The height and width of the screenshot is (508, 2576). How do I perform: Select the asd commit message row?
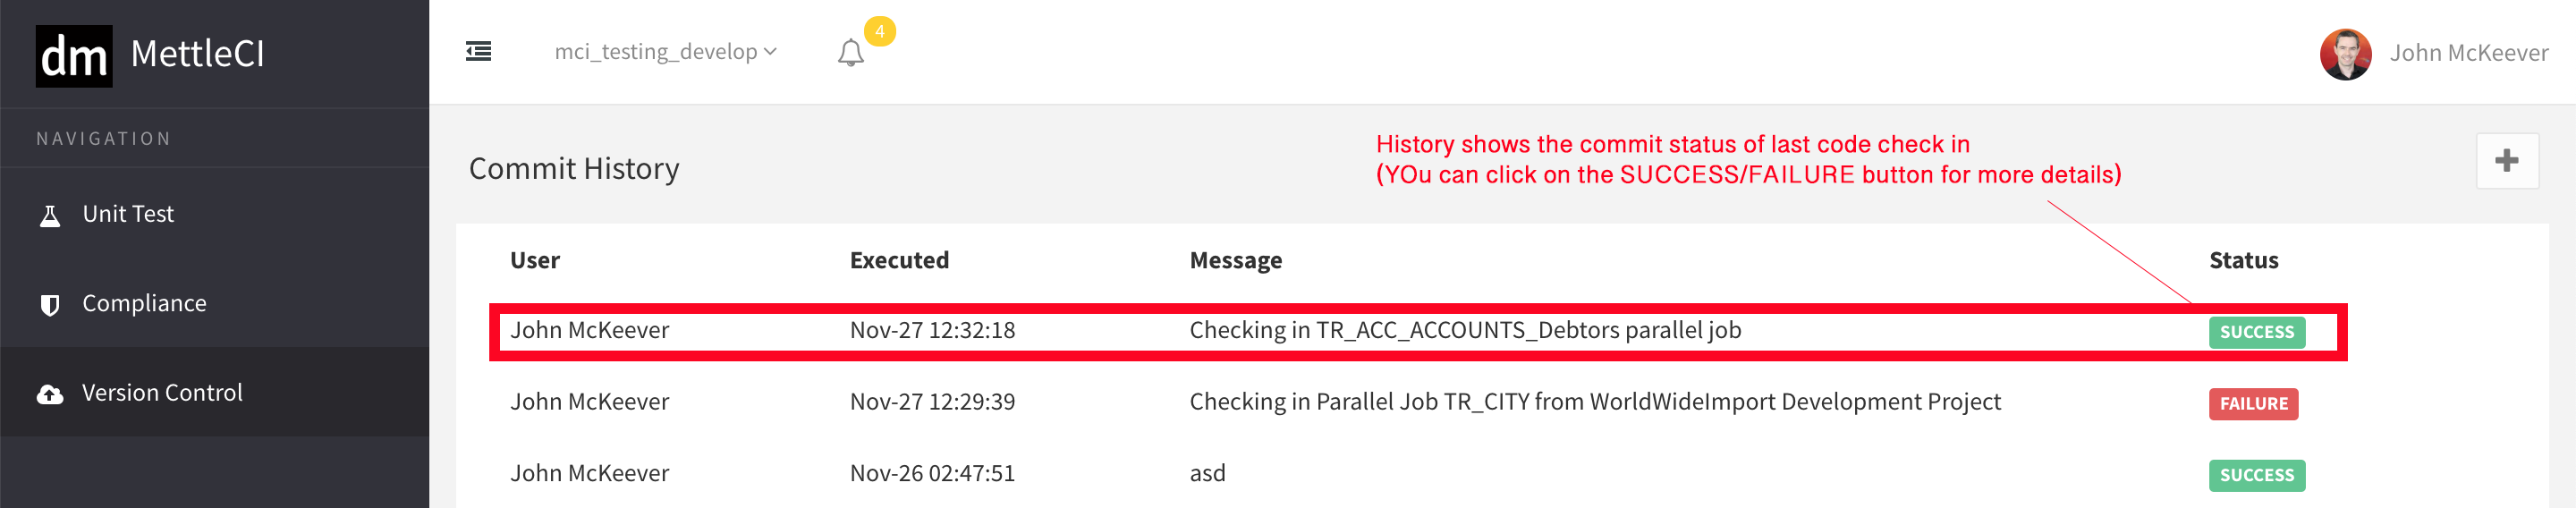[1207, 473]
